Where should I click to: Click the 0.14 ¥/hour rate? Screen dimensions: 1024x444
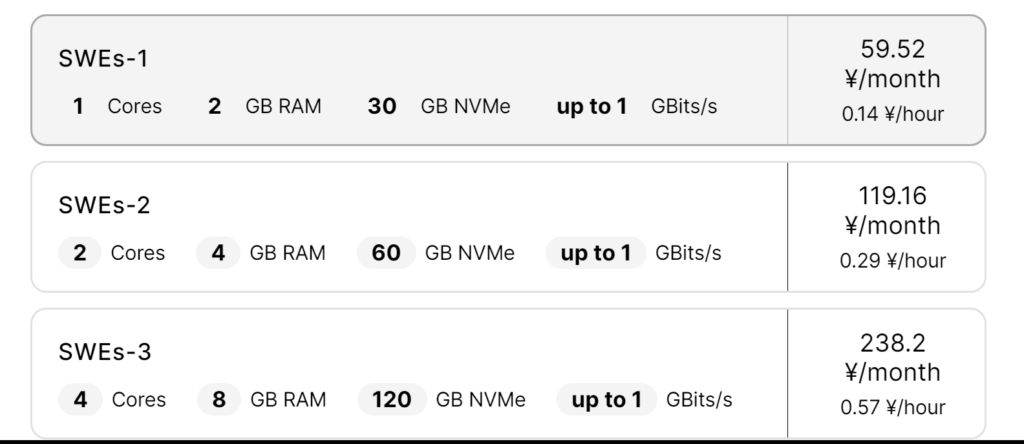pyautogui.click(x=892, y=114)
